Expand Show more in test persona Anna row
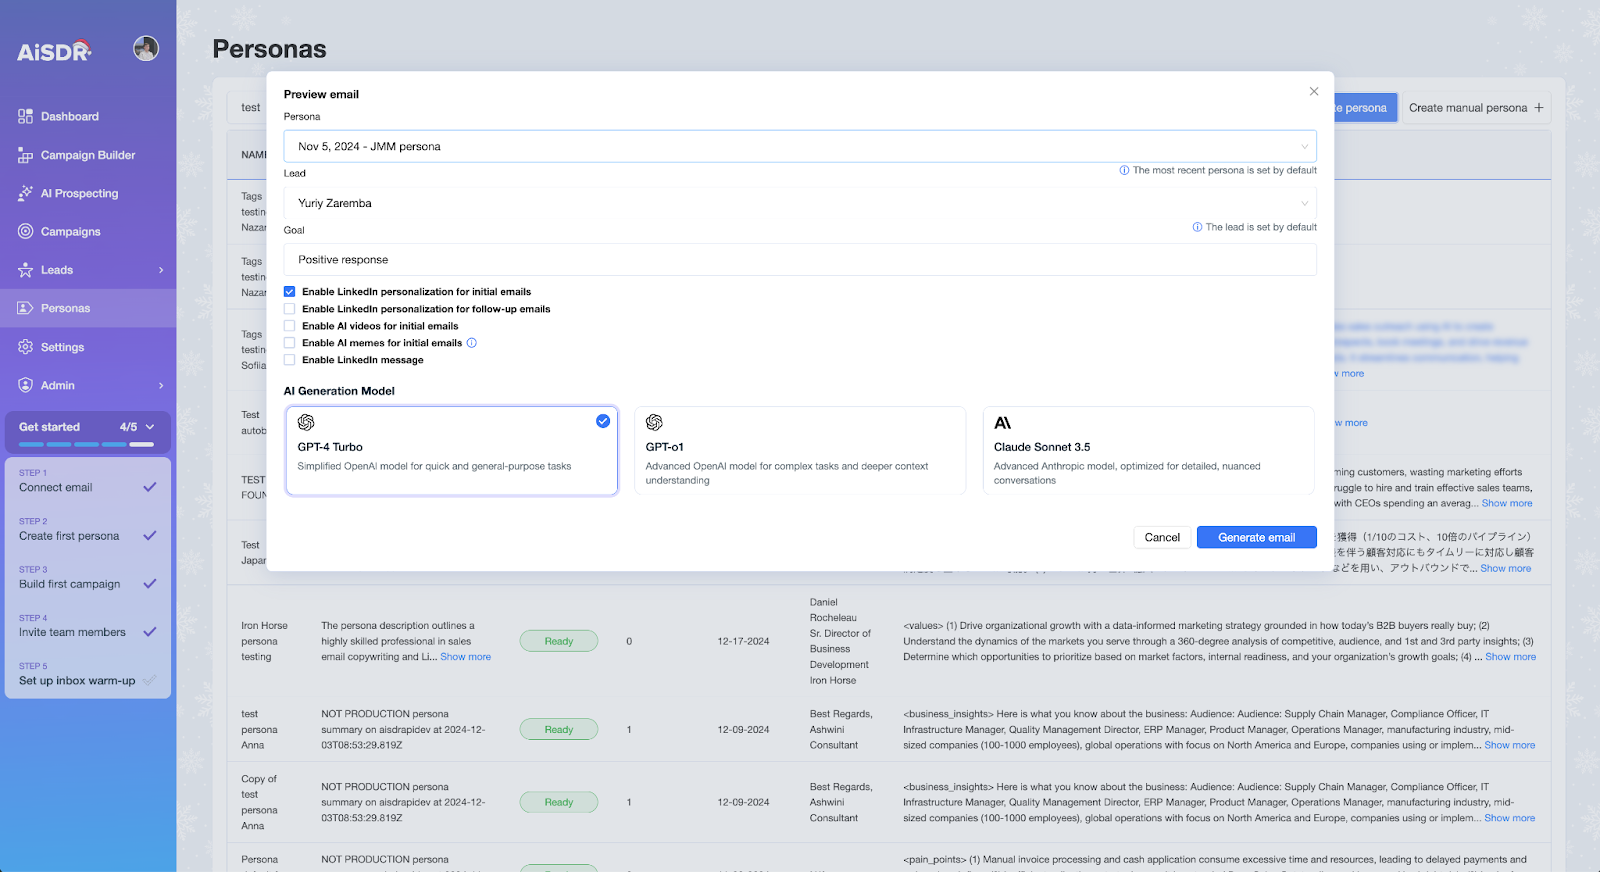Viewport: 1600px width, 872px height. coord(1510,745)
